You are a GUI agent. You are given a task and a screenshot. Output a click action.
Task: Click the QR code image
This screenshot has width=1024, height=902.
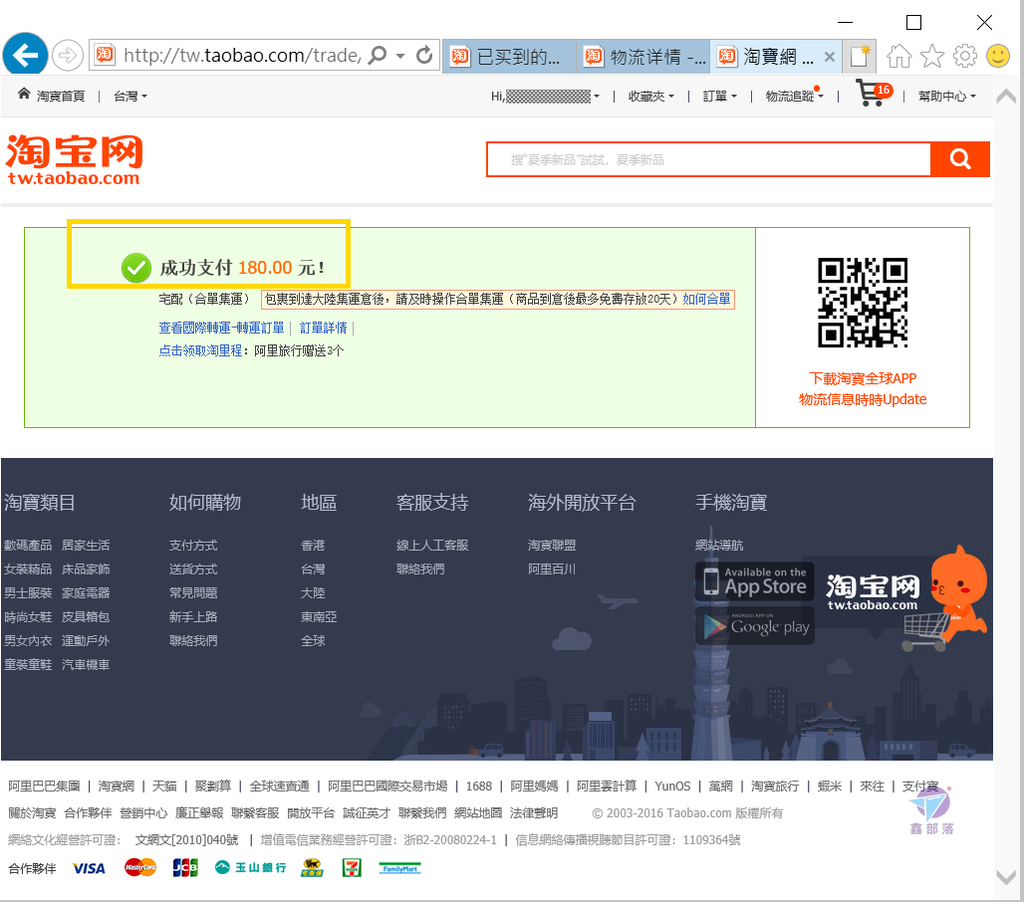863,302
